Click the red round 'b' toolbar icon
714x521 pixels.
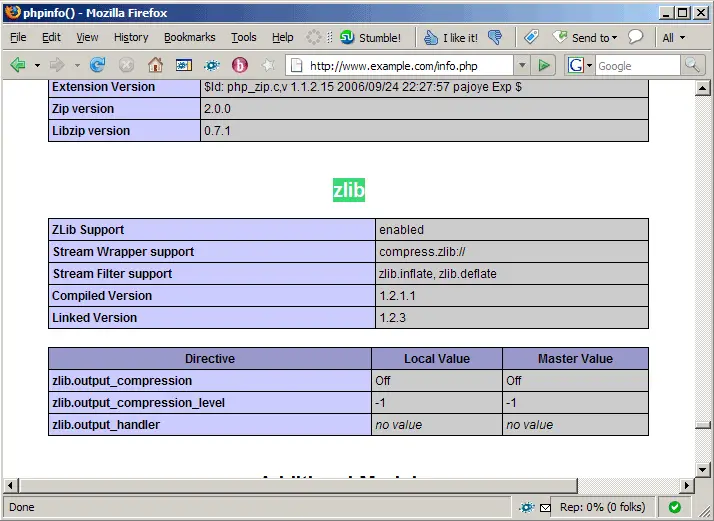240,65
